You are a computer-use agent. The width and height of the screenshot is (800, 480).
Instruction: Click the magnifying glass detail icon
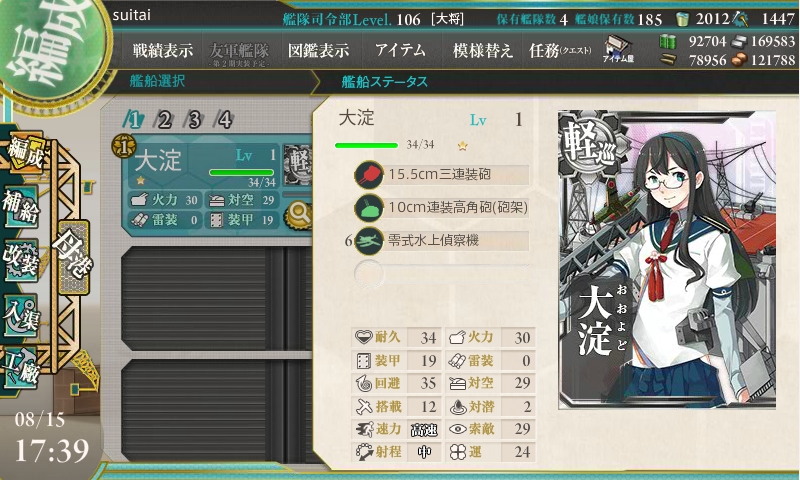[x=298, y=215]
